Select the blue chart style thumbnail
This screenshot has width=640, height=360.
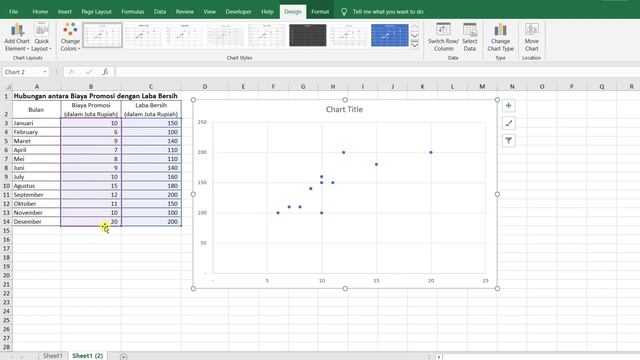coord(390,35)
